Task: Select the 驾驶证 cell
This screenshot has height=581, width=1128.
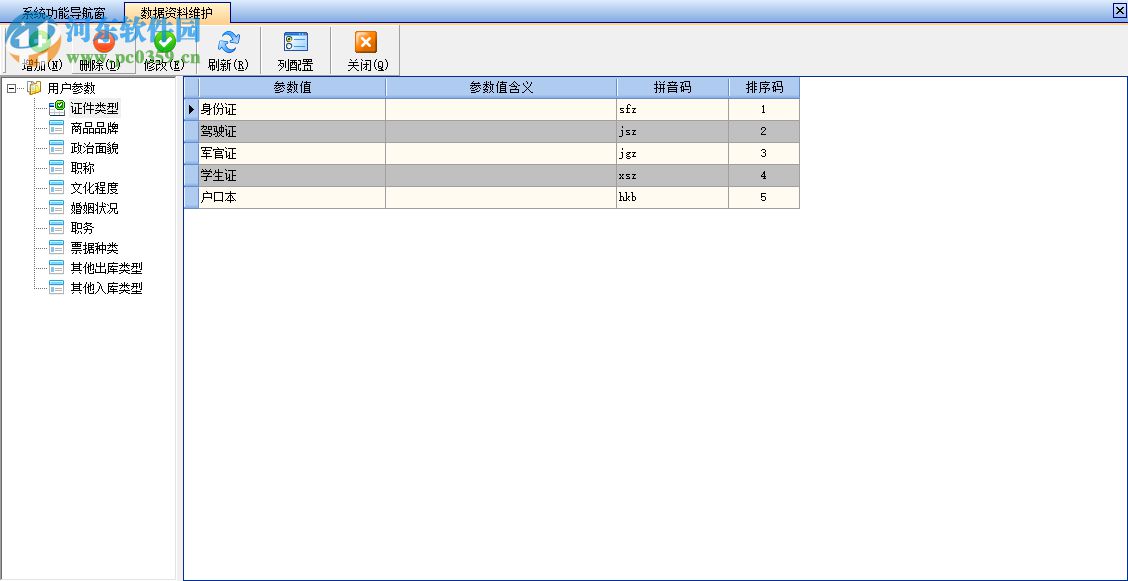Action: pos(292,132)
